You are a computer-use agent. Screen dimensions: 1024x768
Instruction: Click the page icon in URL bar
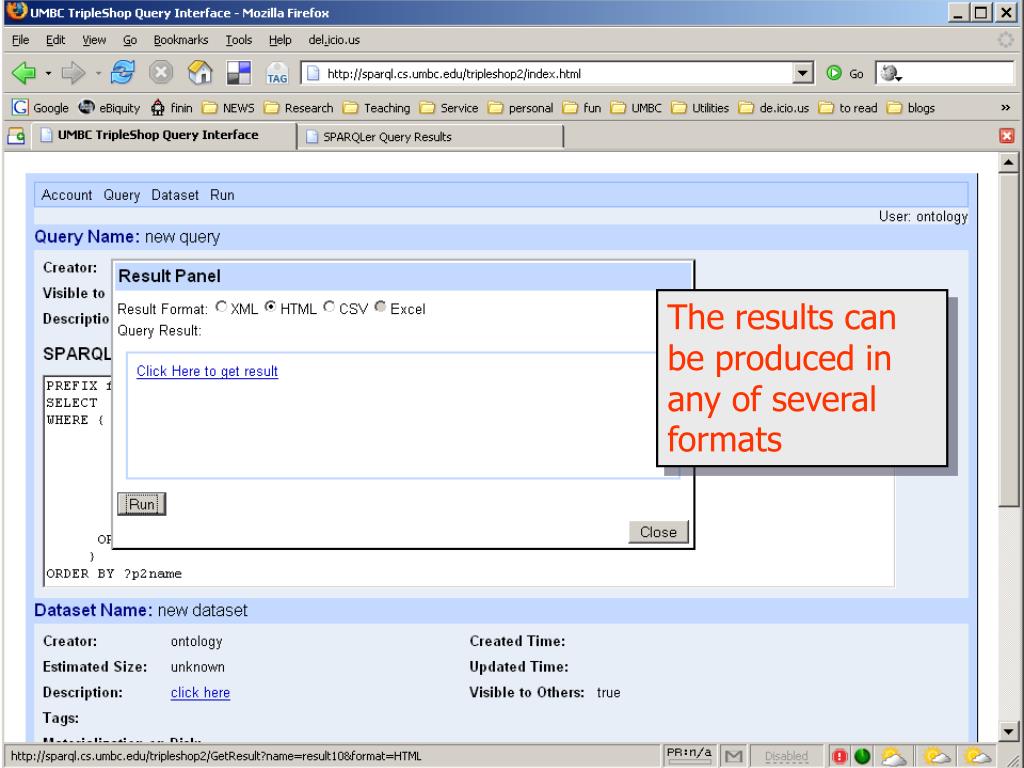[x=313, y=73]
